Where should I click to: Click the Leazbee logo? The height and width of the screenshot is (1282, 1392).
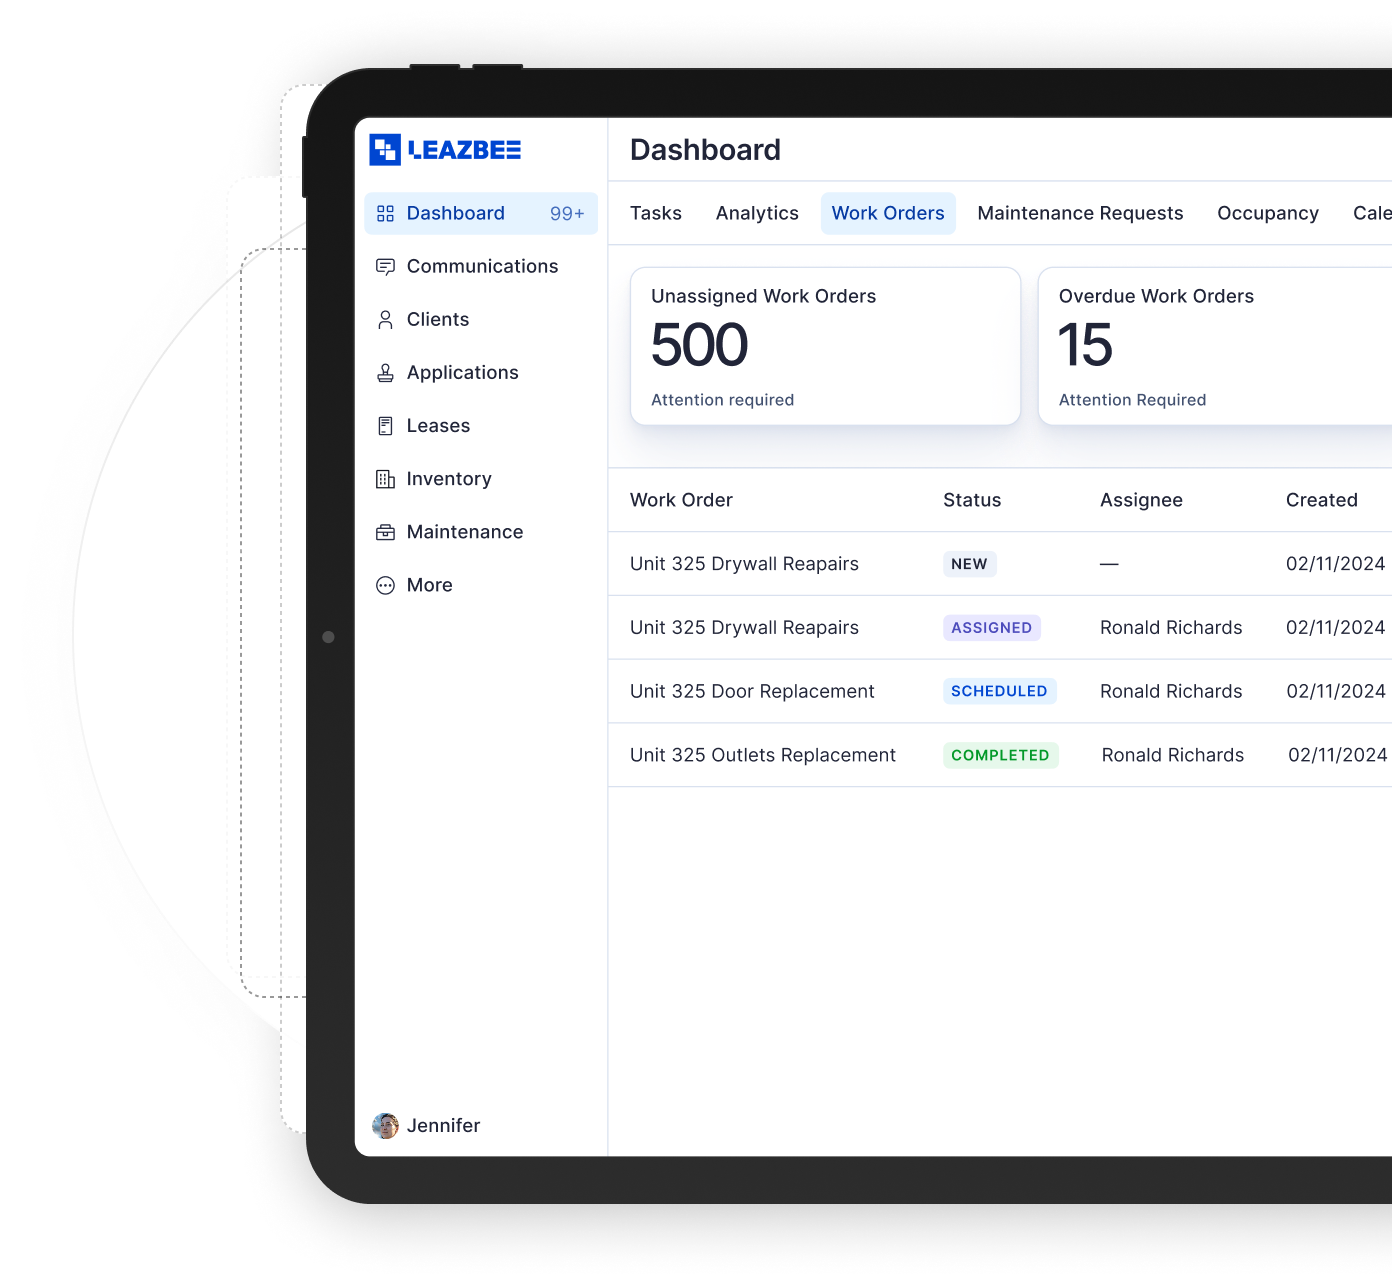tap(445, 149)
